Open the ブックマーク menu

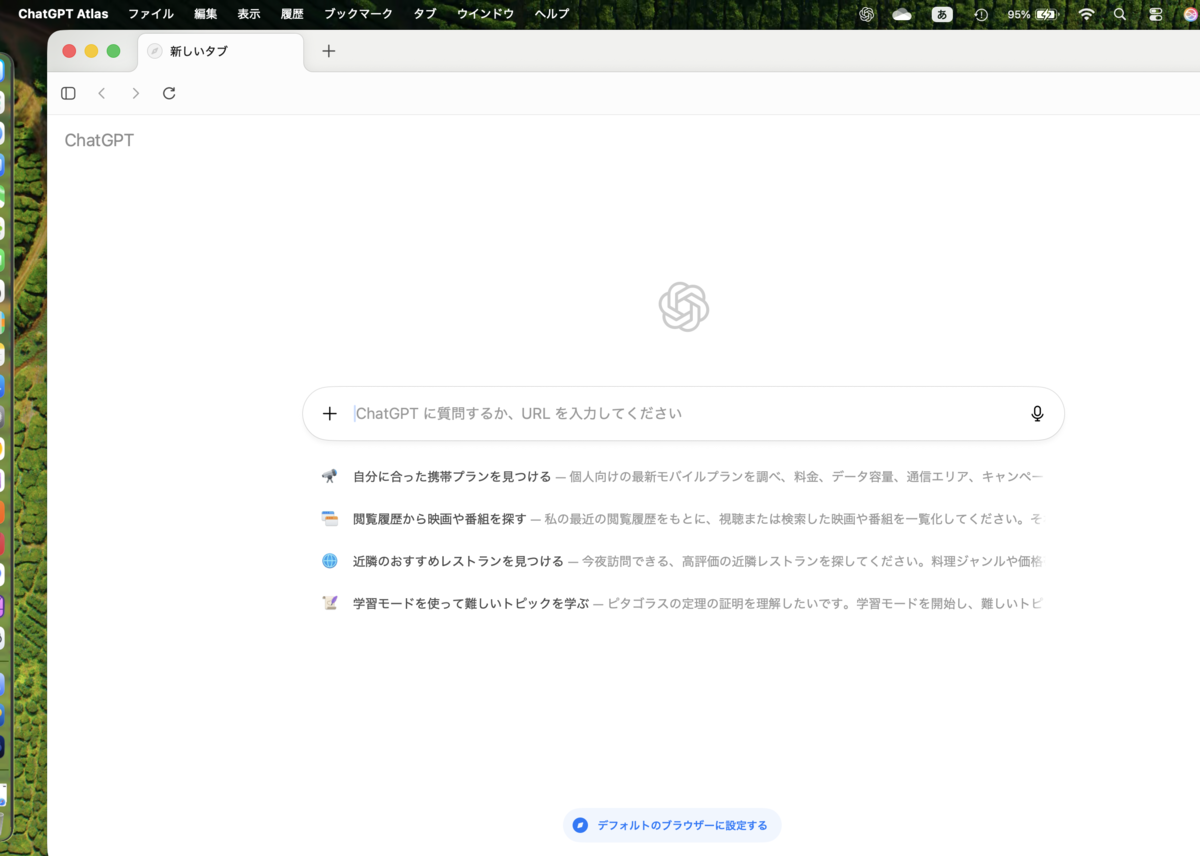coord(358,14)
